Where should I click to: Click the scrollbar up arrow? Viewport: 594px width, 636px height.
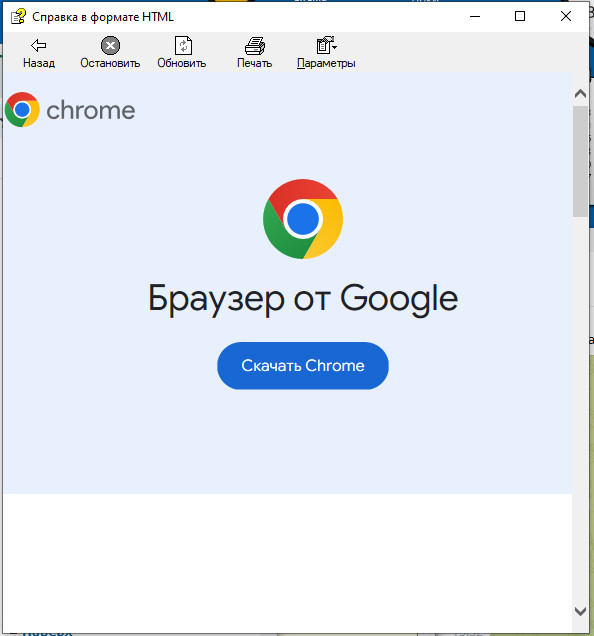581,94
